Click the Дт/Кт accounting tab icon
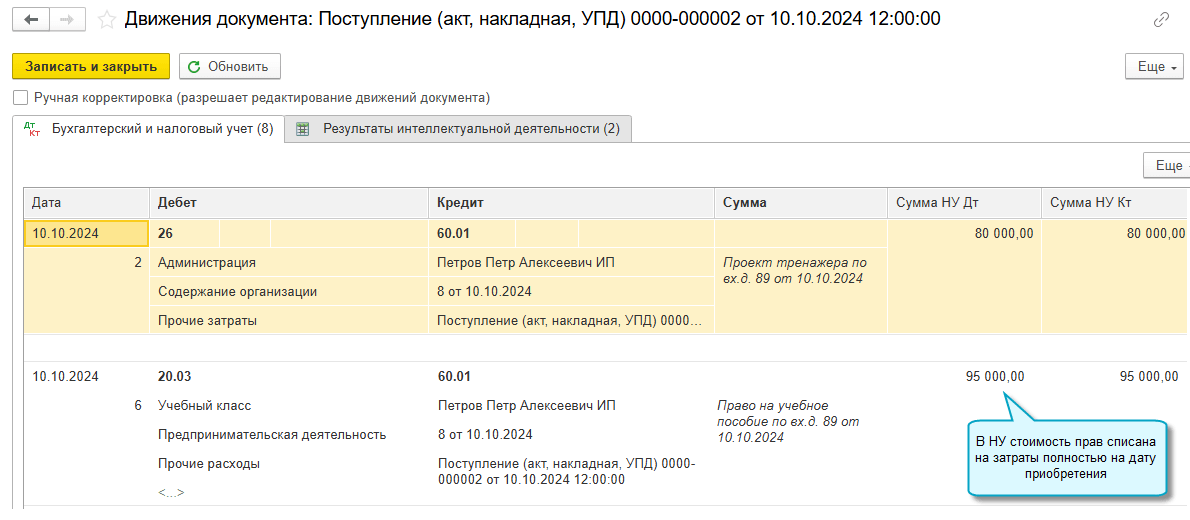 tap(31, 129)
